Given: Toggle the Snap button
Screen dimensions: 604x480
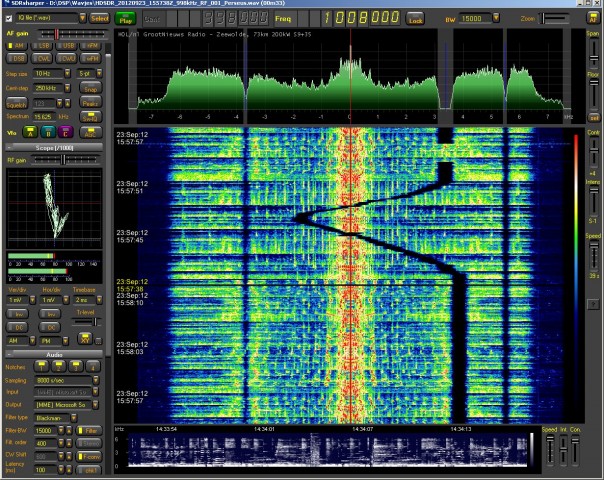Looking at the screenshot, I should click(91, 88).
